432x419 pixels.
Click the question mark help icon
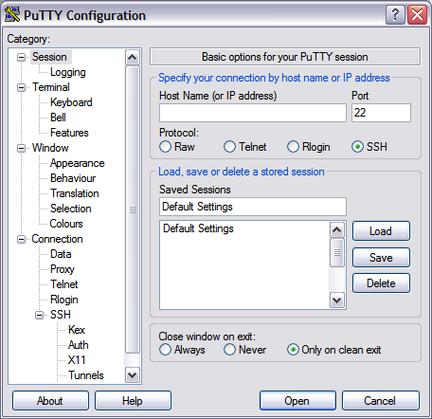pos(395,15)
